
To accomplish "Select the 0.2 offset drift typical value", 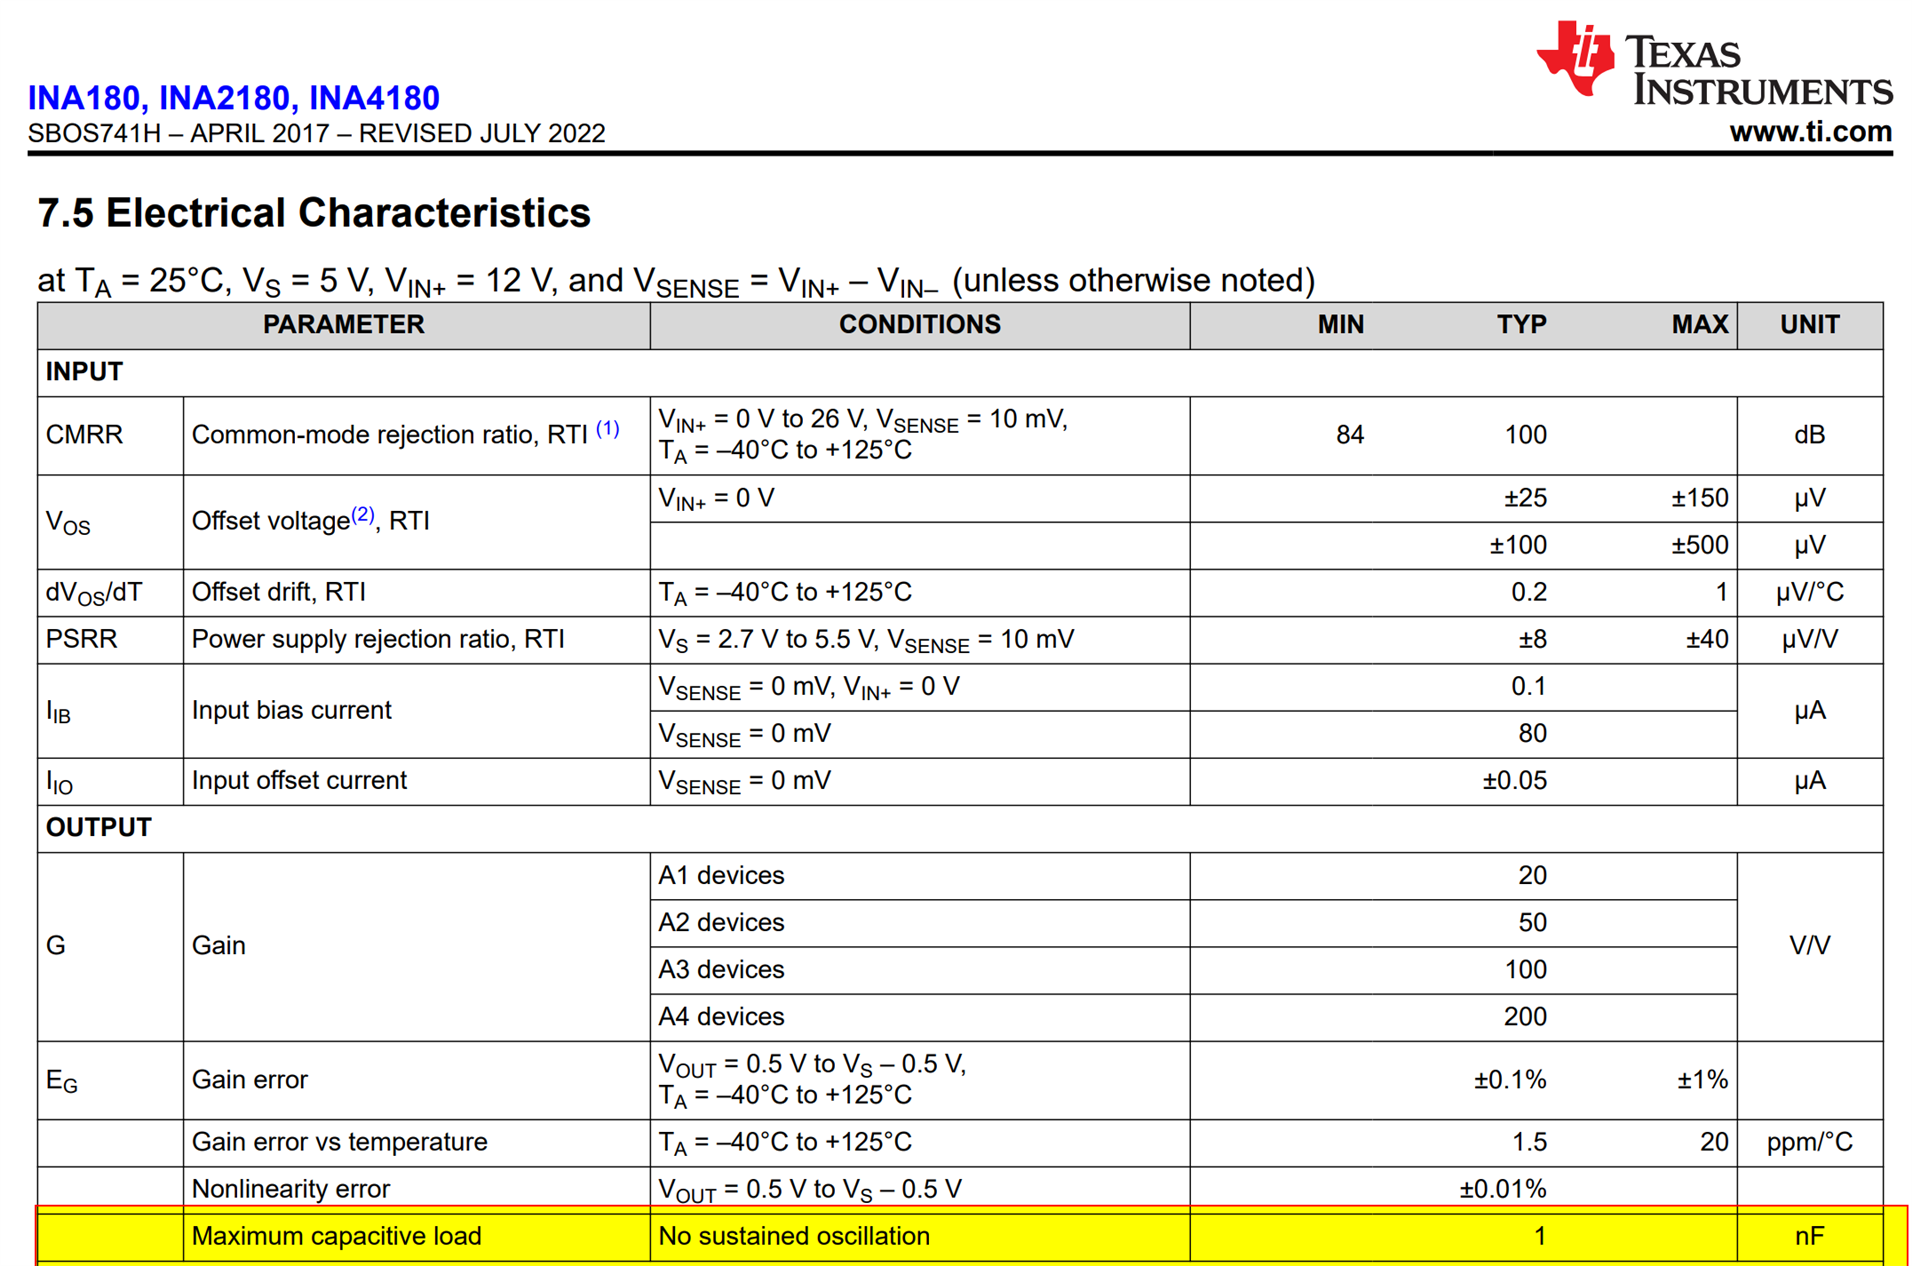I will [1529, 592].
